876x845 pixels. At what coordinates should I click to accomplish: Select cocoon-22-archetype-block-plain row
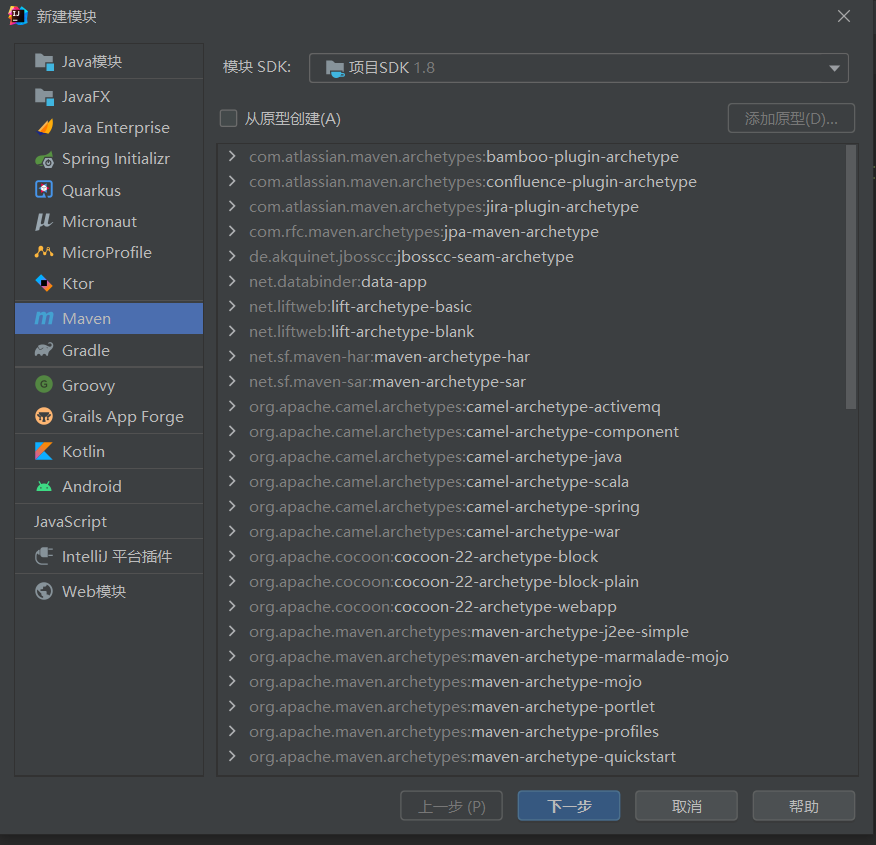tap(532, 581)
